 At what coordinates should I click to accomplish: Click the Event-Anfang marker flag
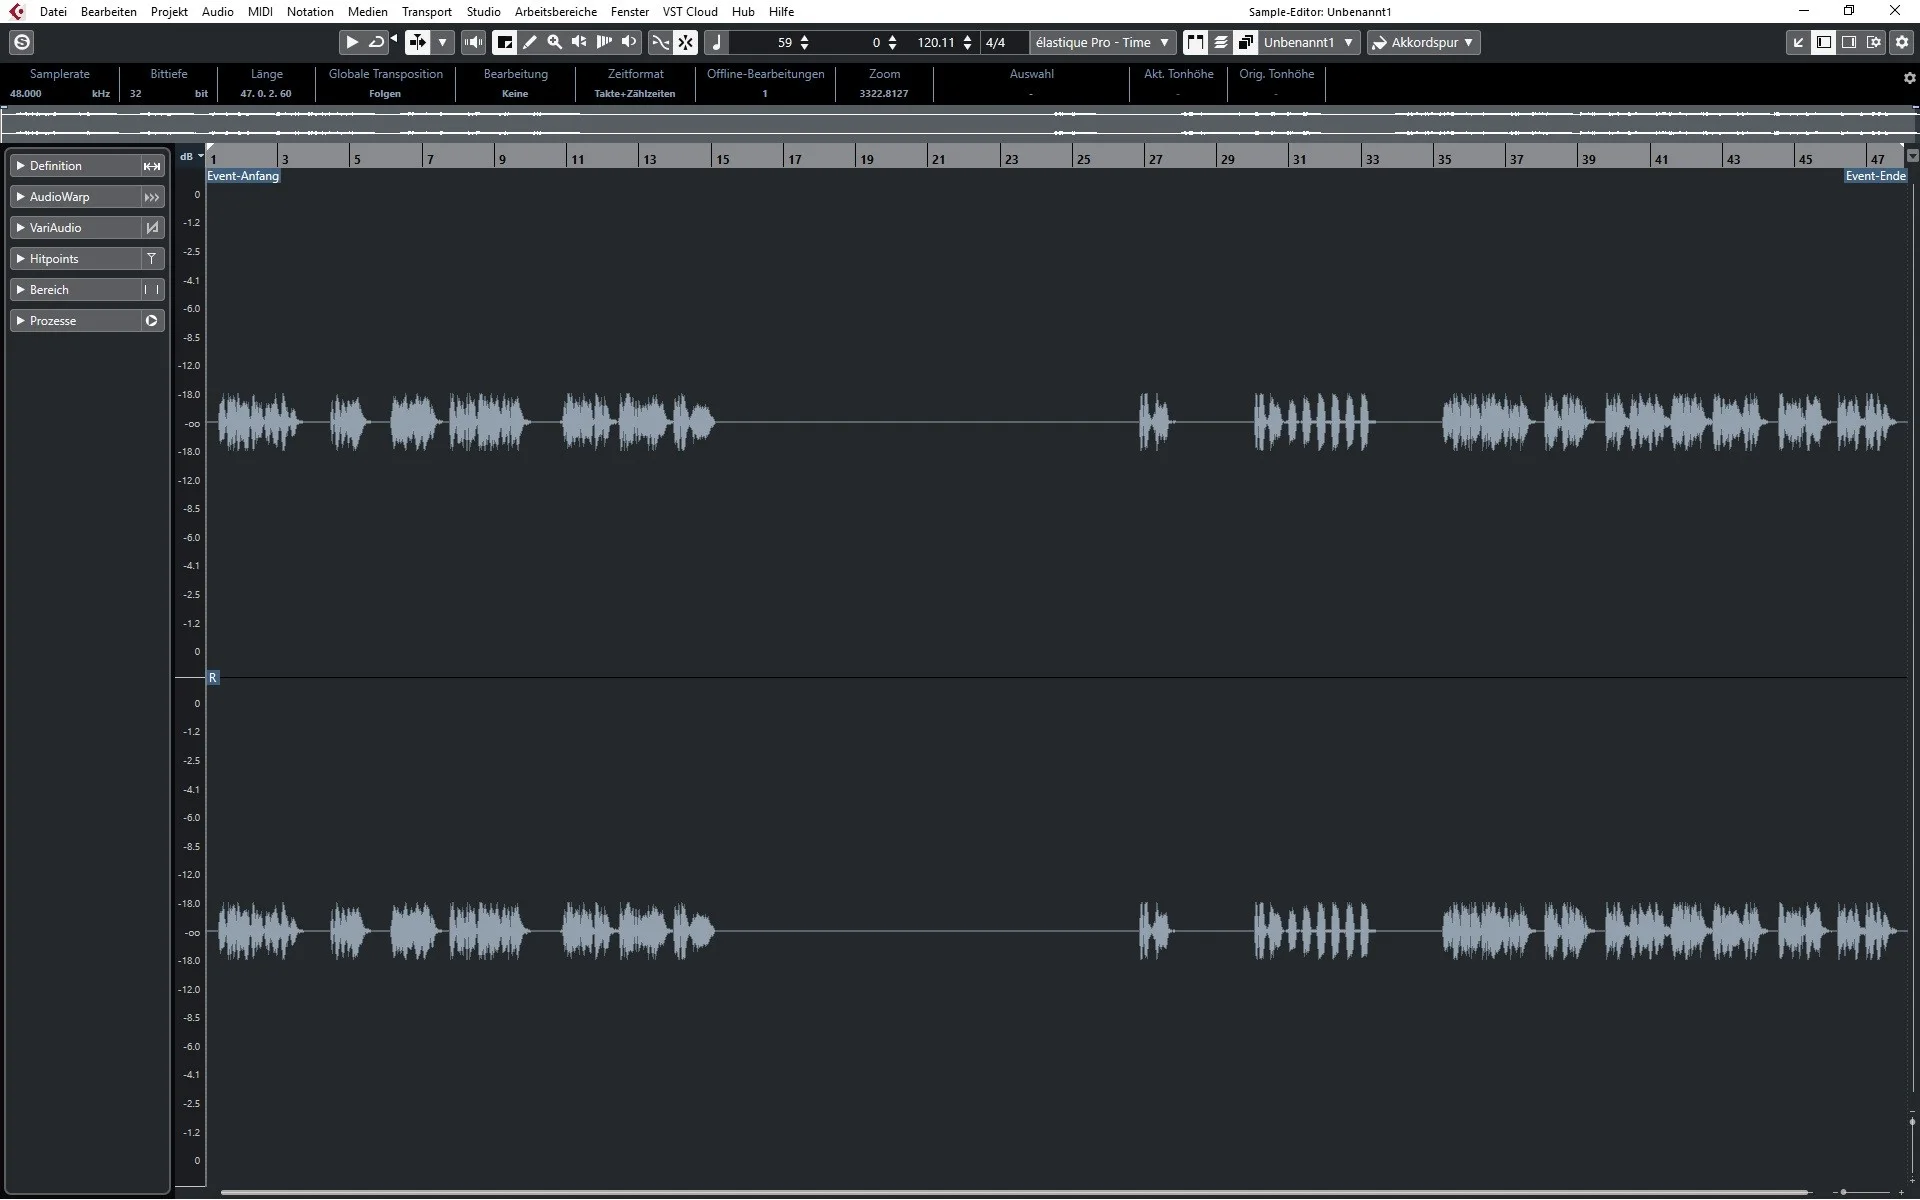click(243, 176)
